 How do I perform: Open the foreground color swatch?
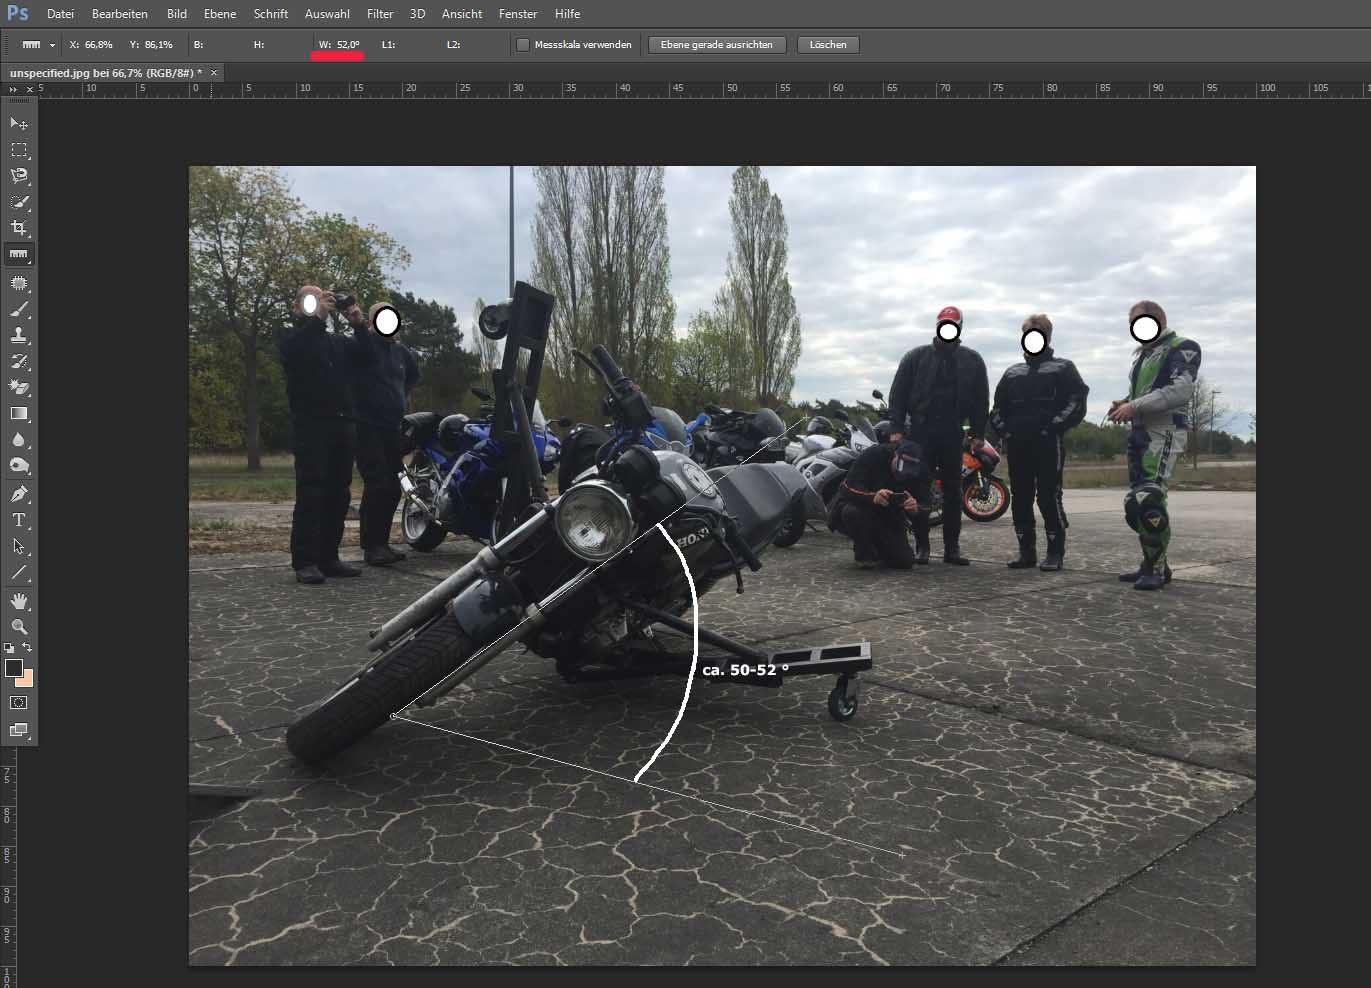point(13,668)
